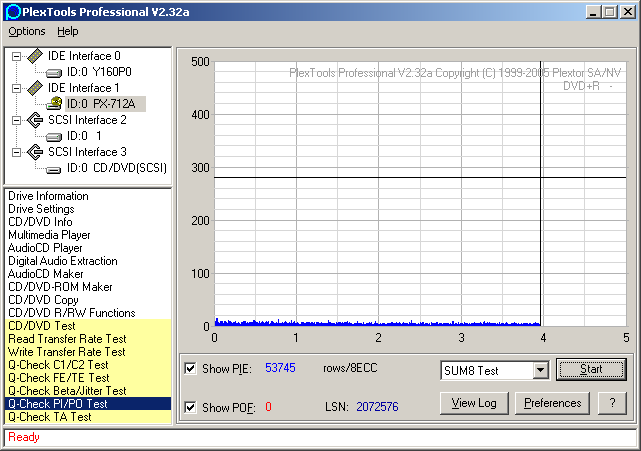Click the IDE Interface 1 controller icon
Image resolution: width=641 pixels, height=451 pixels.
click(35, 88)
